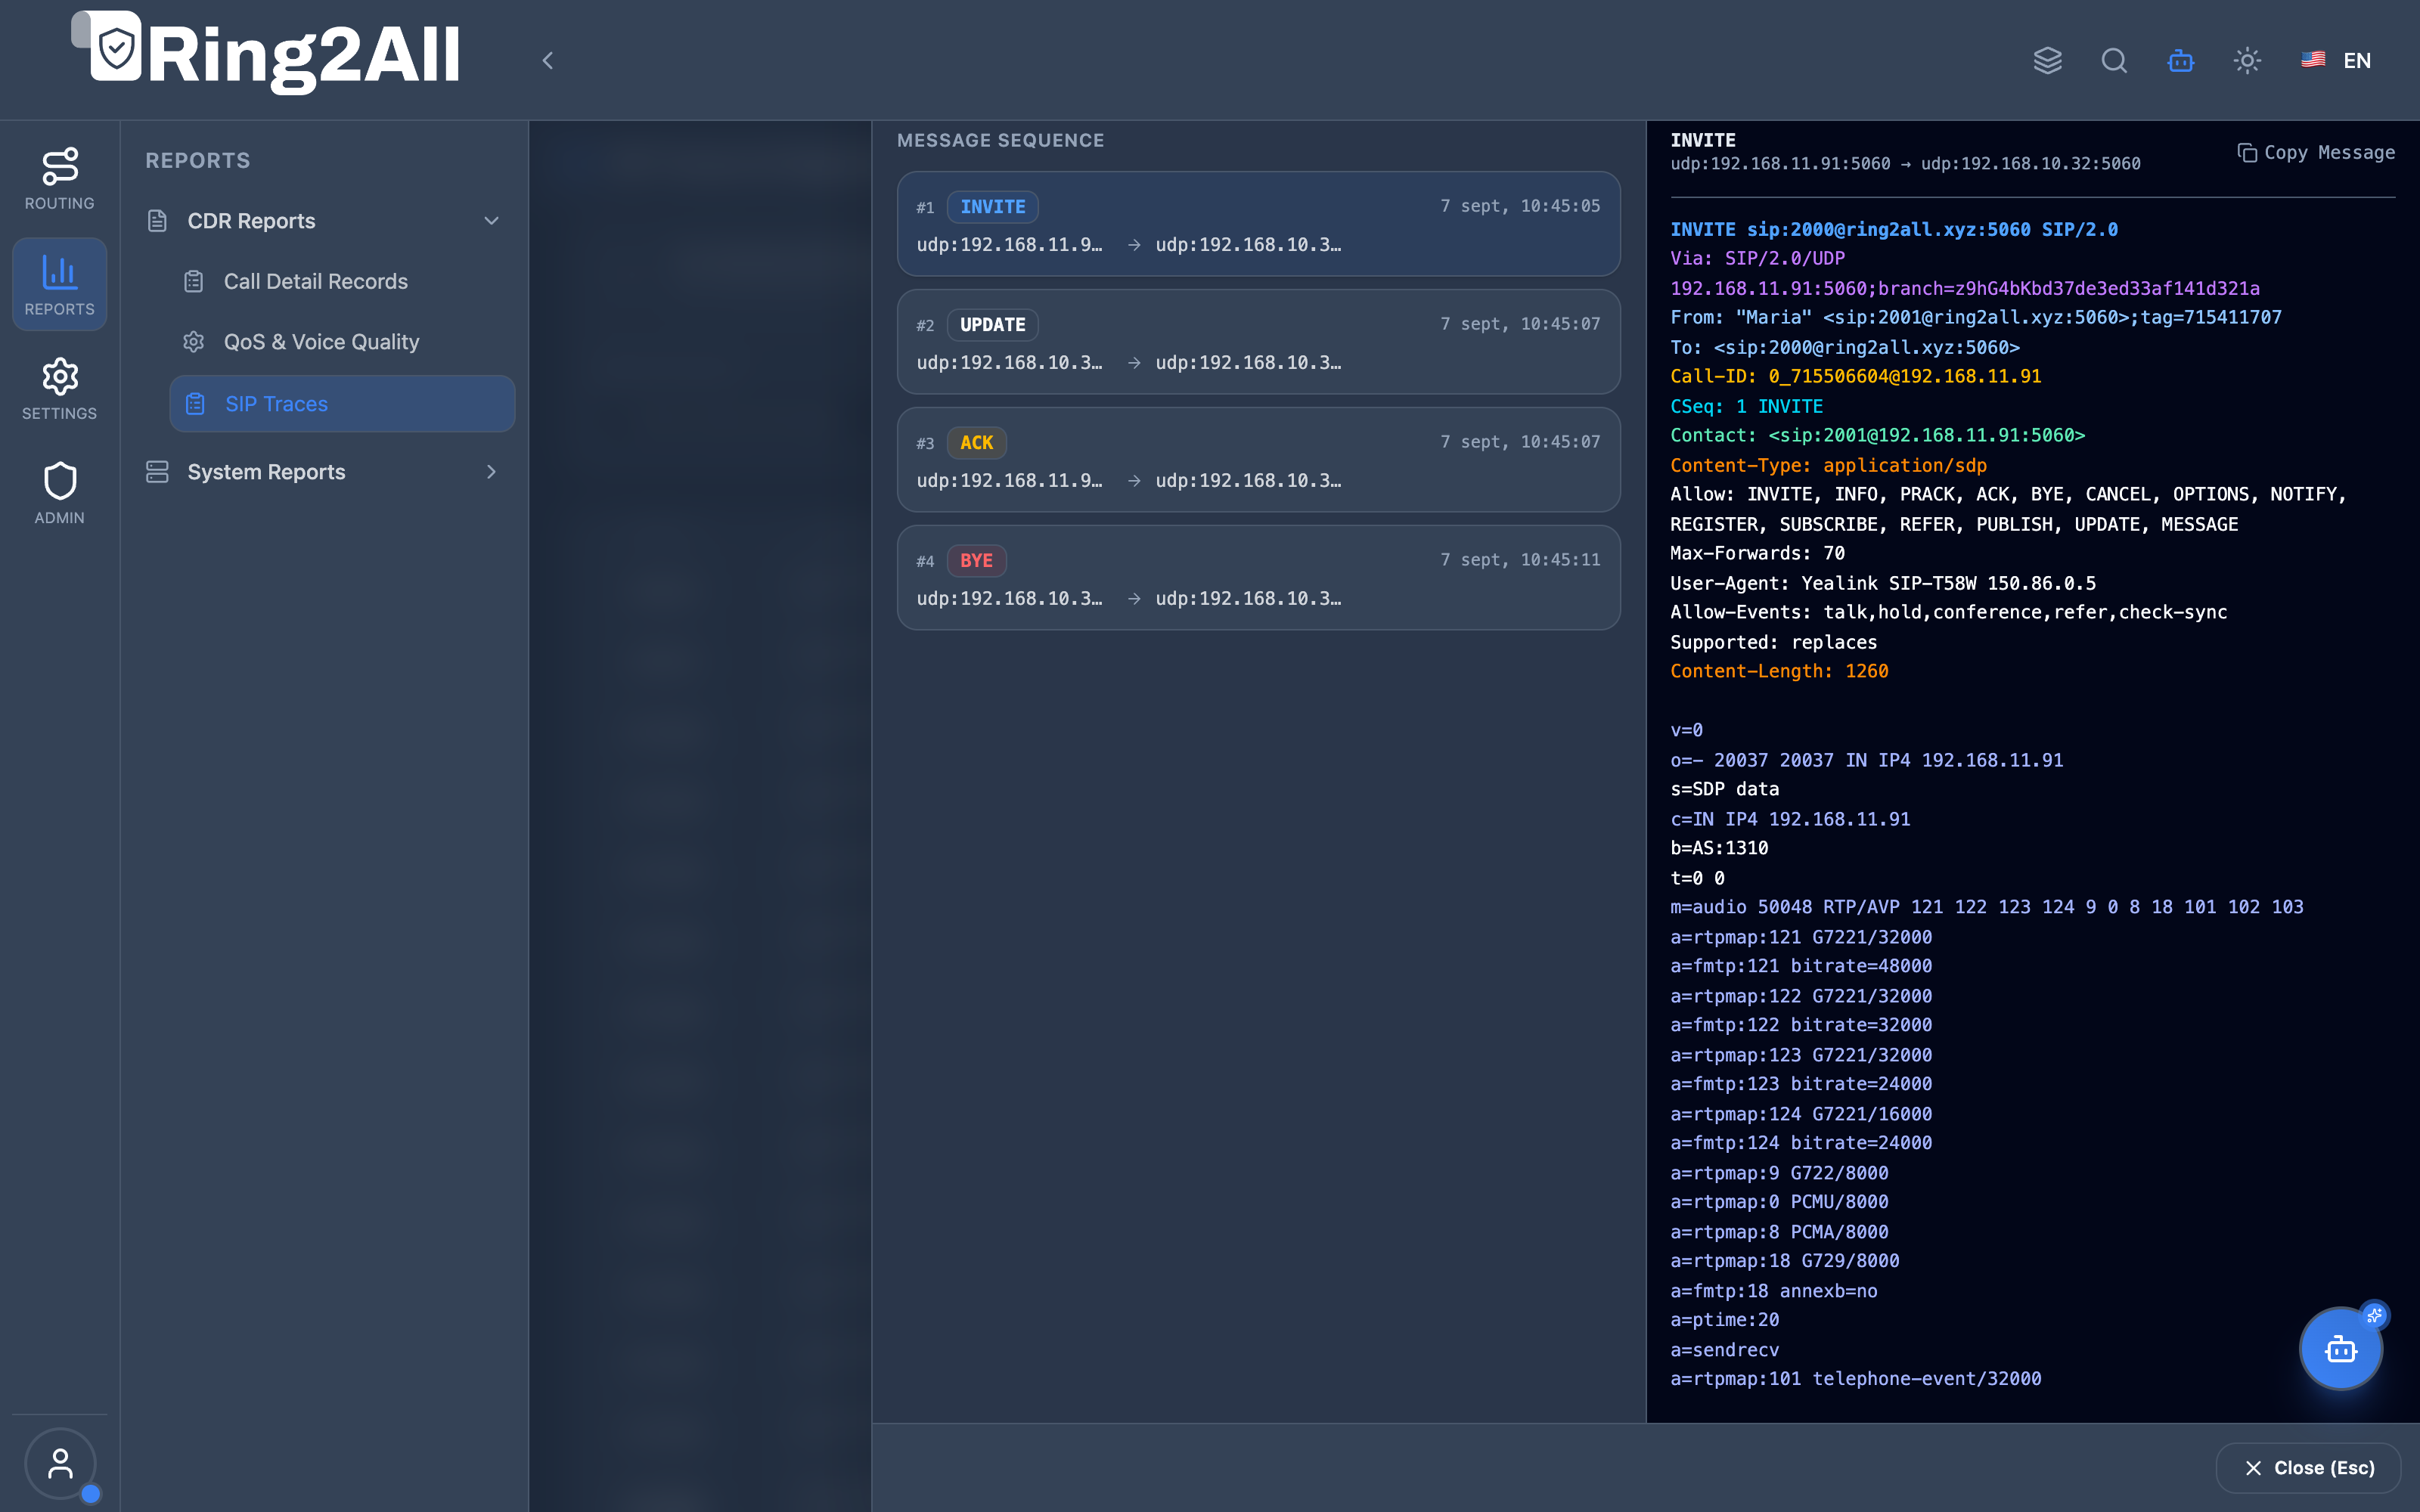Click the BYE badge in message #4
Viewport: 2420px width, 1512px height.
(x=976, y=561)
